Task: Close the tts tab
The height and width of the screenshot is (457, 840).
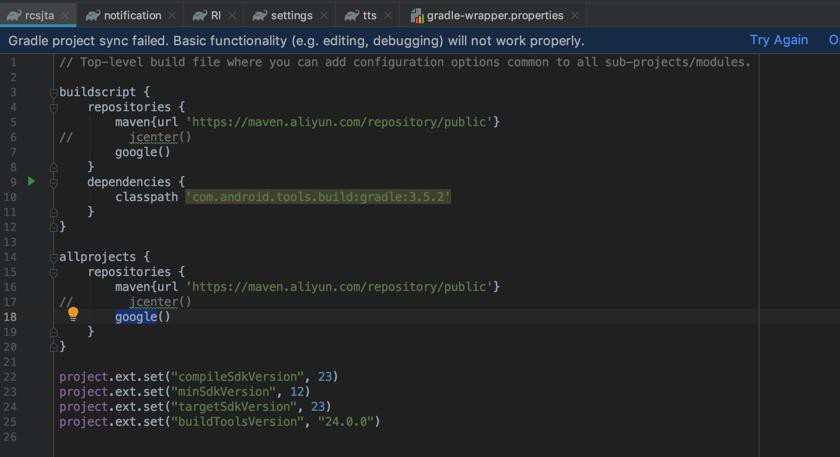Action: pos(388,16)
